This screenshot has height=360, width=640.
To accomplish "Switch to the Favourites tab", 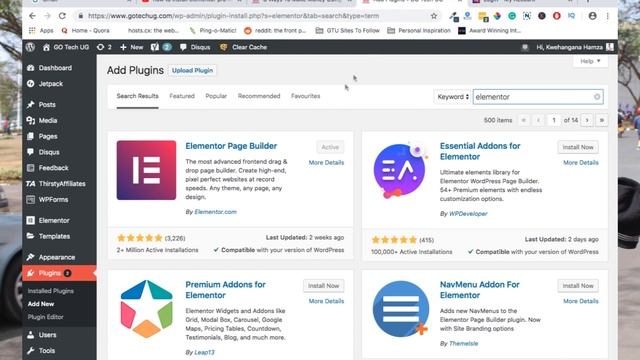I will pyautogui.click(x=305, y=96).
